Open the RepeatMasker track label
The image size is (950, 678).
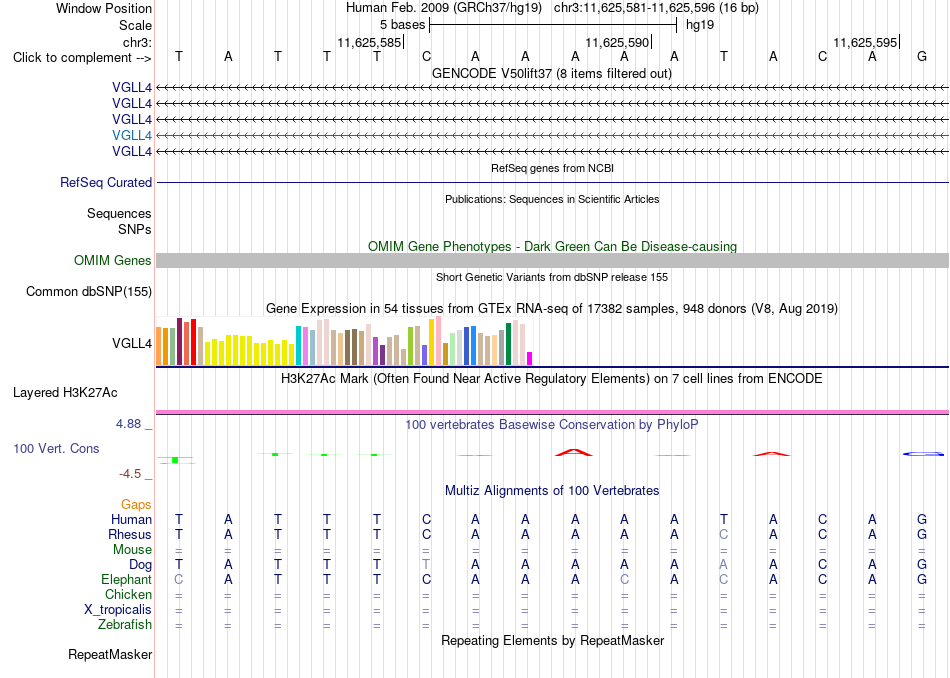tap(110, 654)
